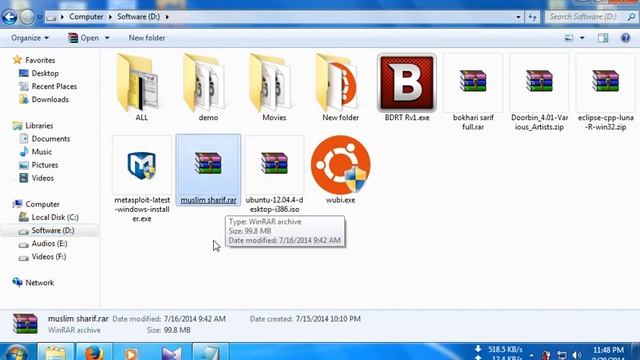
Task: Select Favorites in the navigation pane
Action: pyautogui.click(x=40, y=60)
